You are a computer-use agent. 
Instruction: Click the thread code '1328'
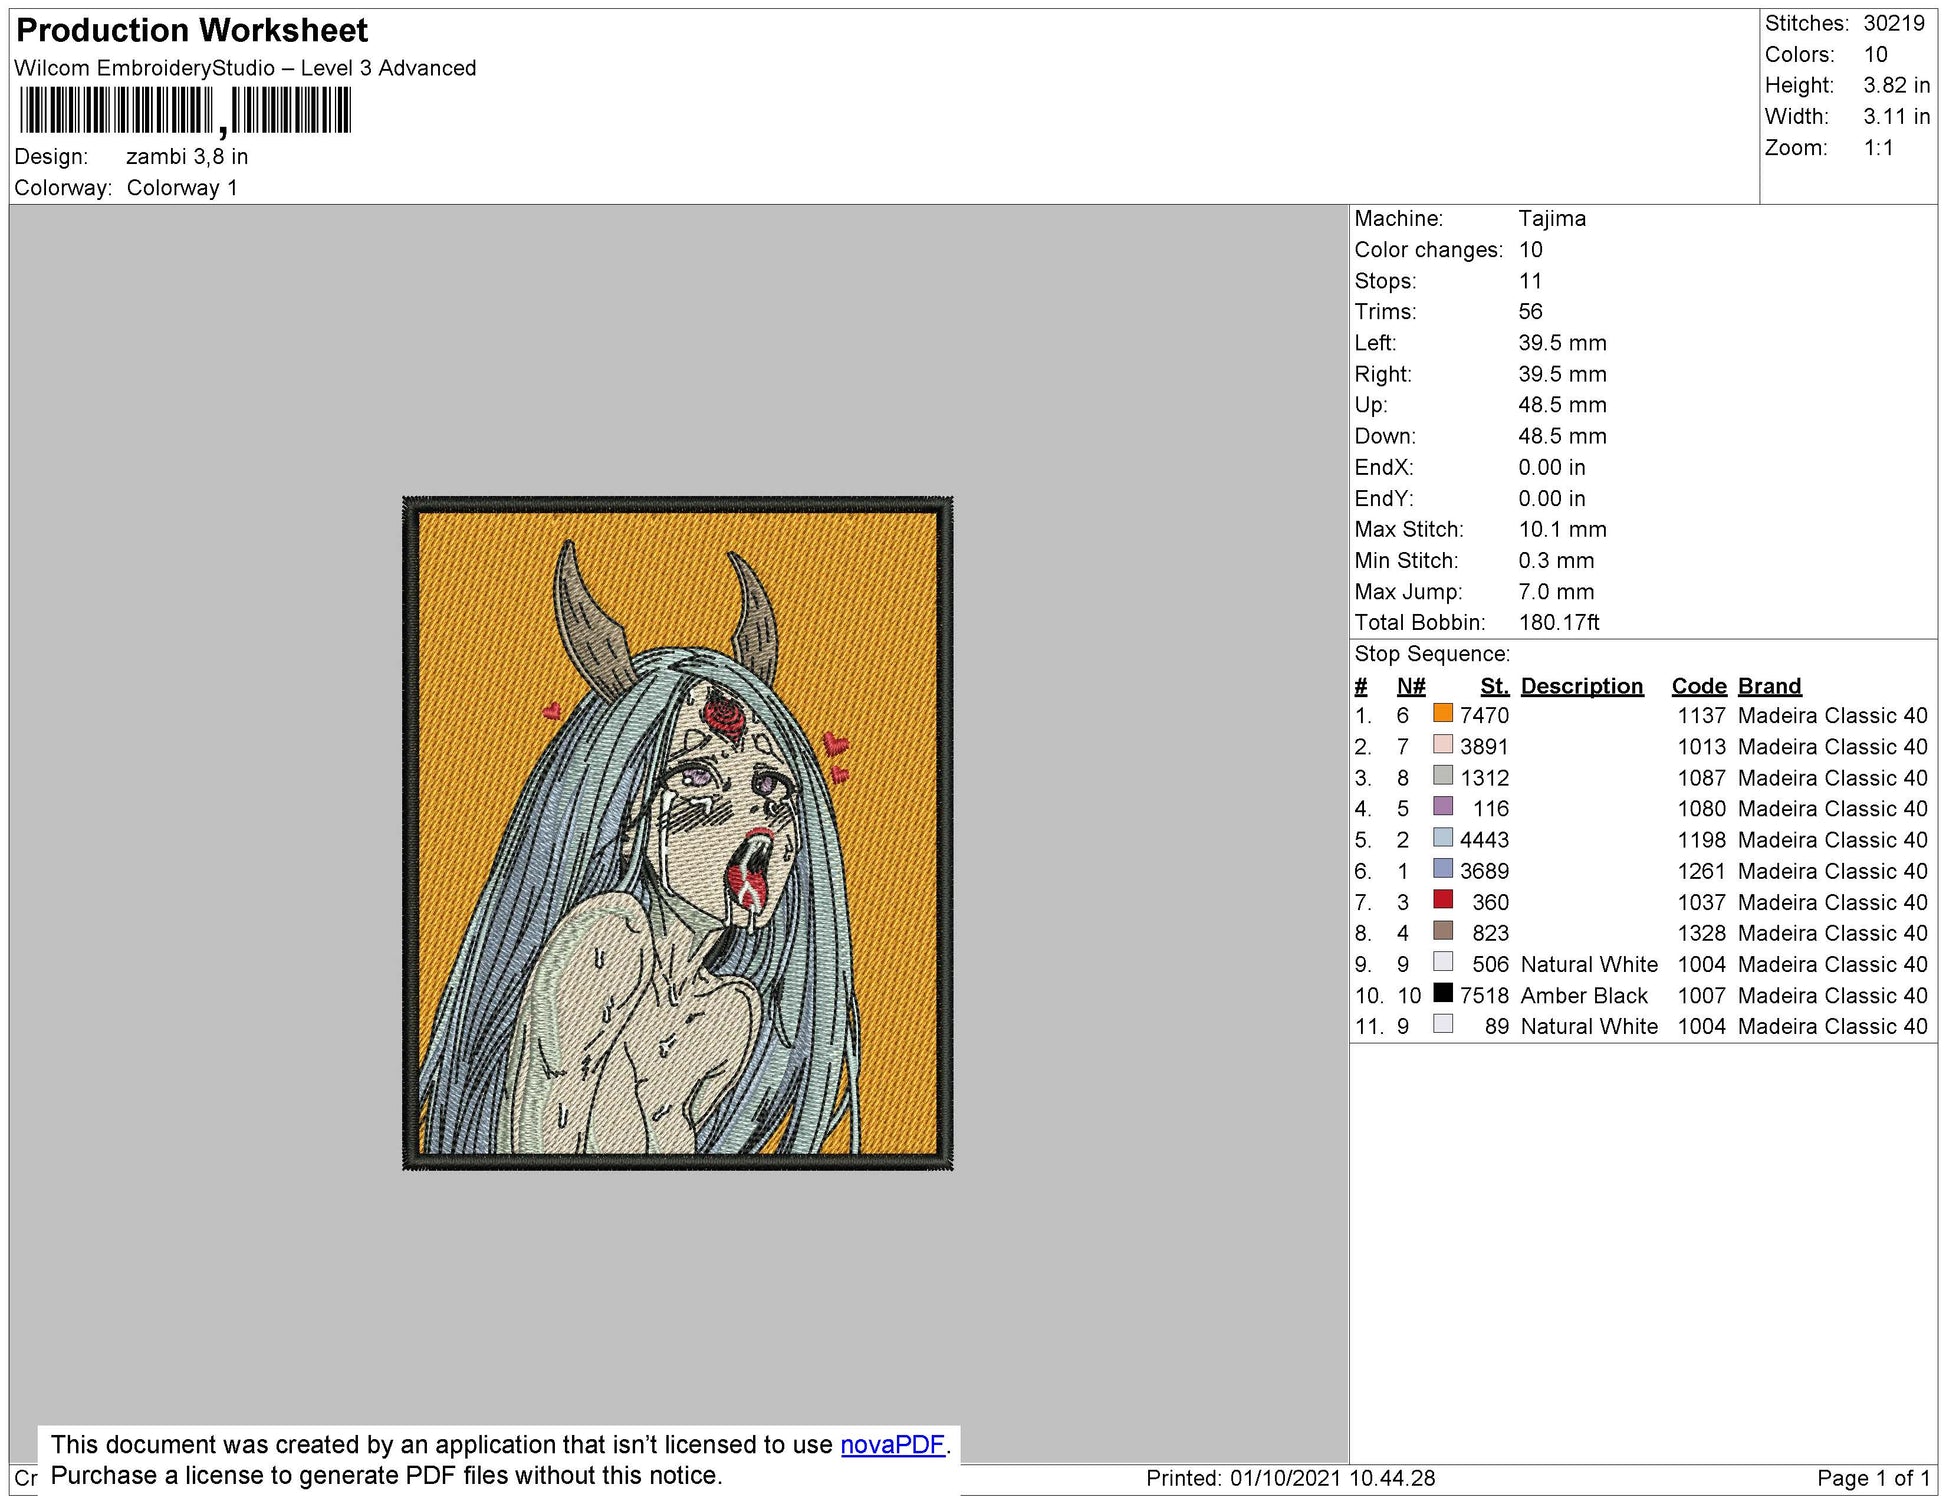coord(1702,934)
